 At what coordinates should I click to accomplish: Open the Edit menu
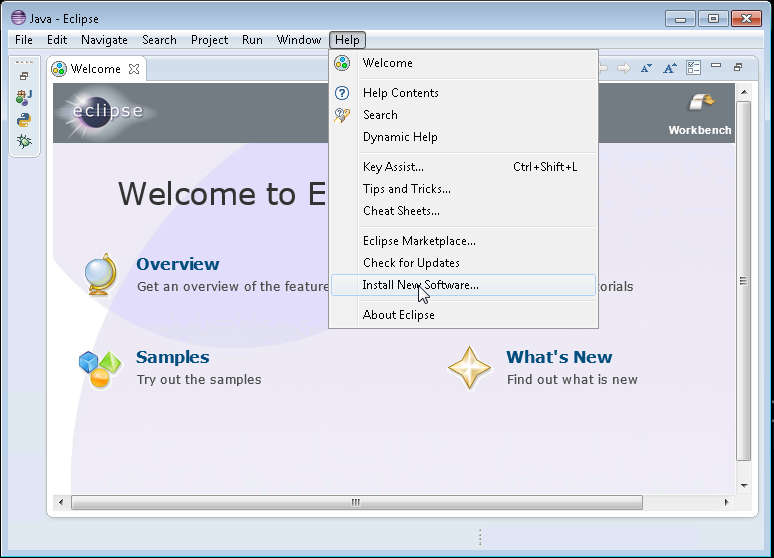57,40
